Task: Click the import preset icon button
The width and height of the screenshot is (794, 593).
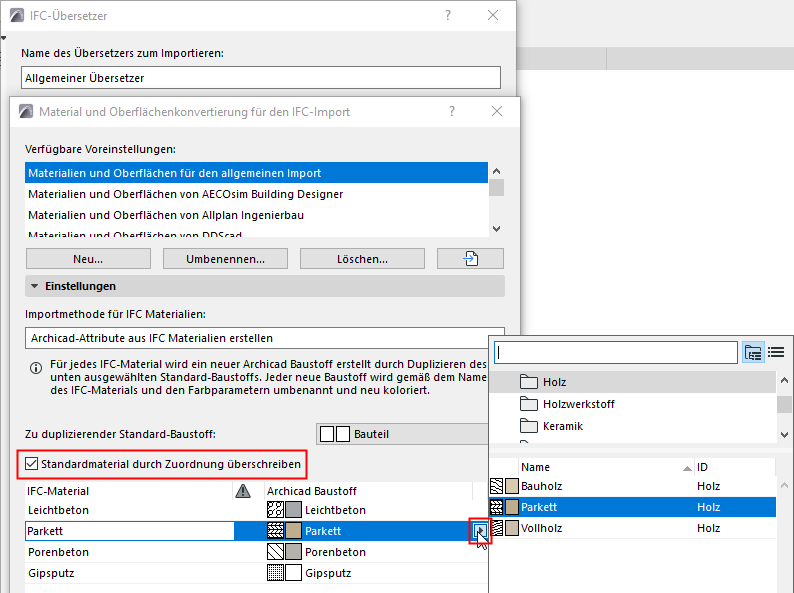Action: (x=470, y=259)
